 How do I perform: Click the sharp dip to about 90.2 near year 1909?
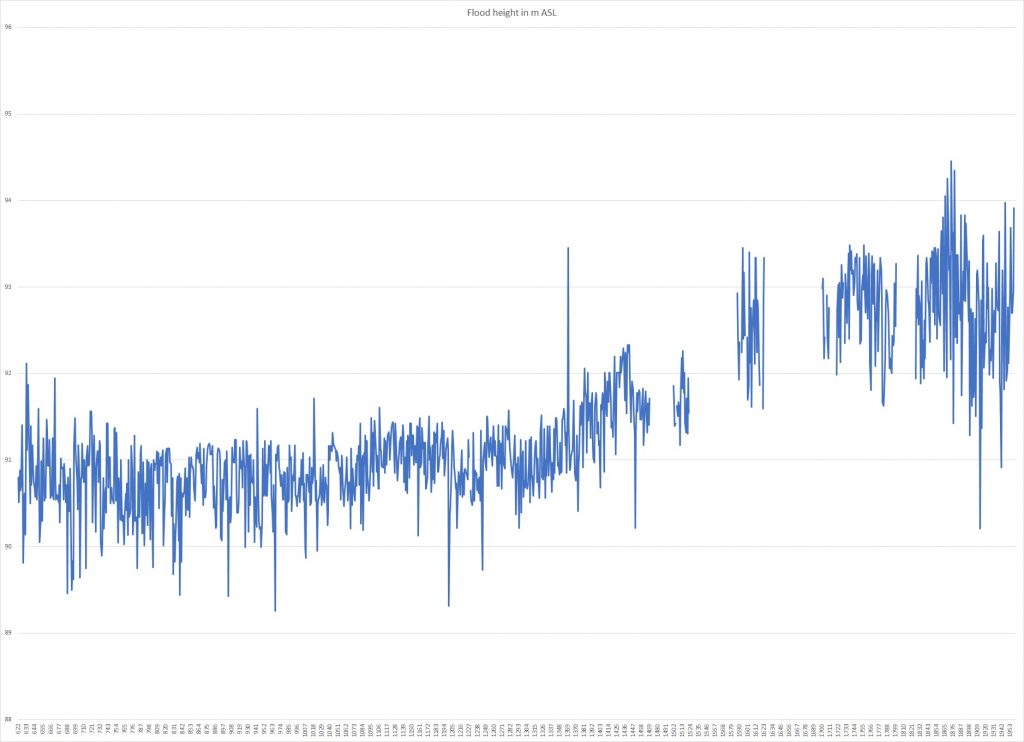click(980, 527)
